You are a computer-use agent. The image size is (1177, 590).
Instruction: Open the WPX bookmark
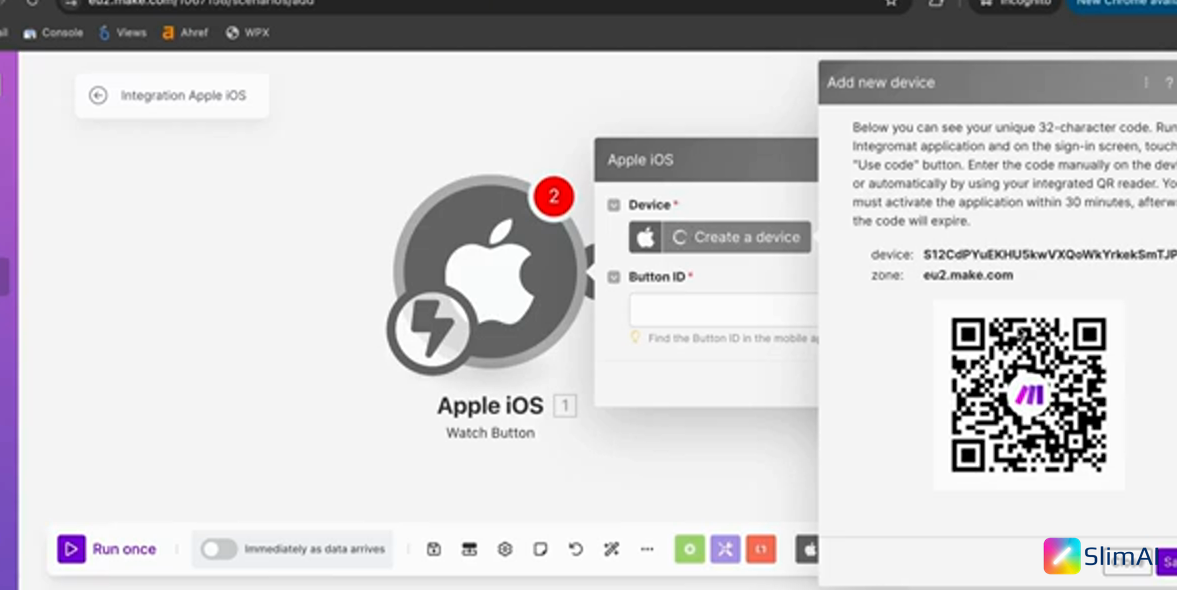248,32
